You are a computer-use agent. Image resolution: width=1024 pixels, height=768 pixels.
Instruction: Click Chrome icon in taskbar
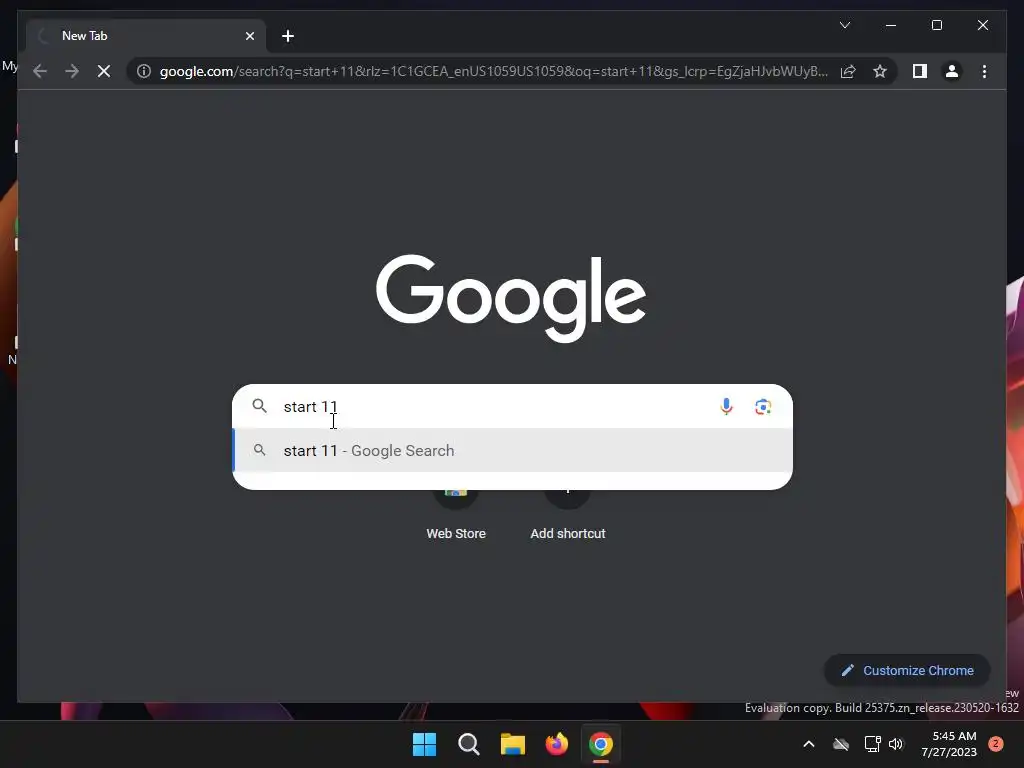(x=600, y=744)
